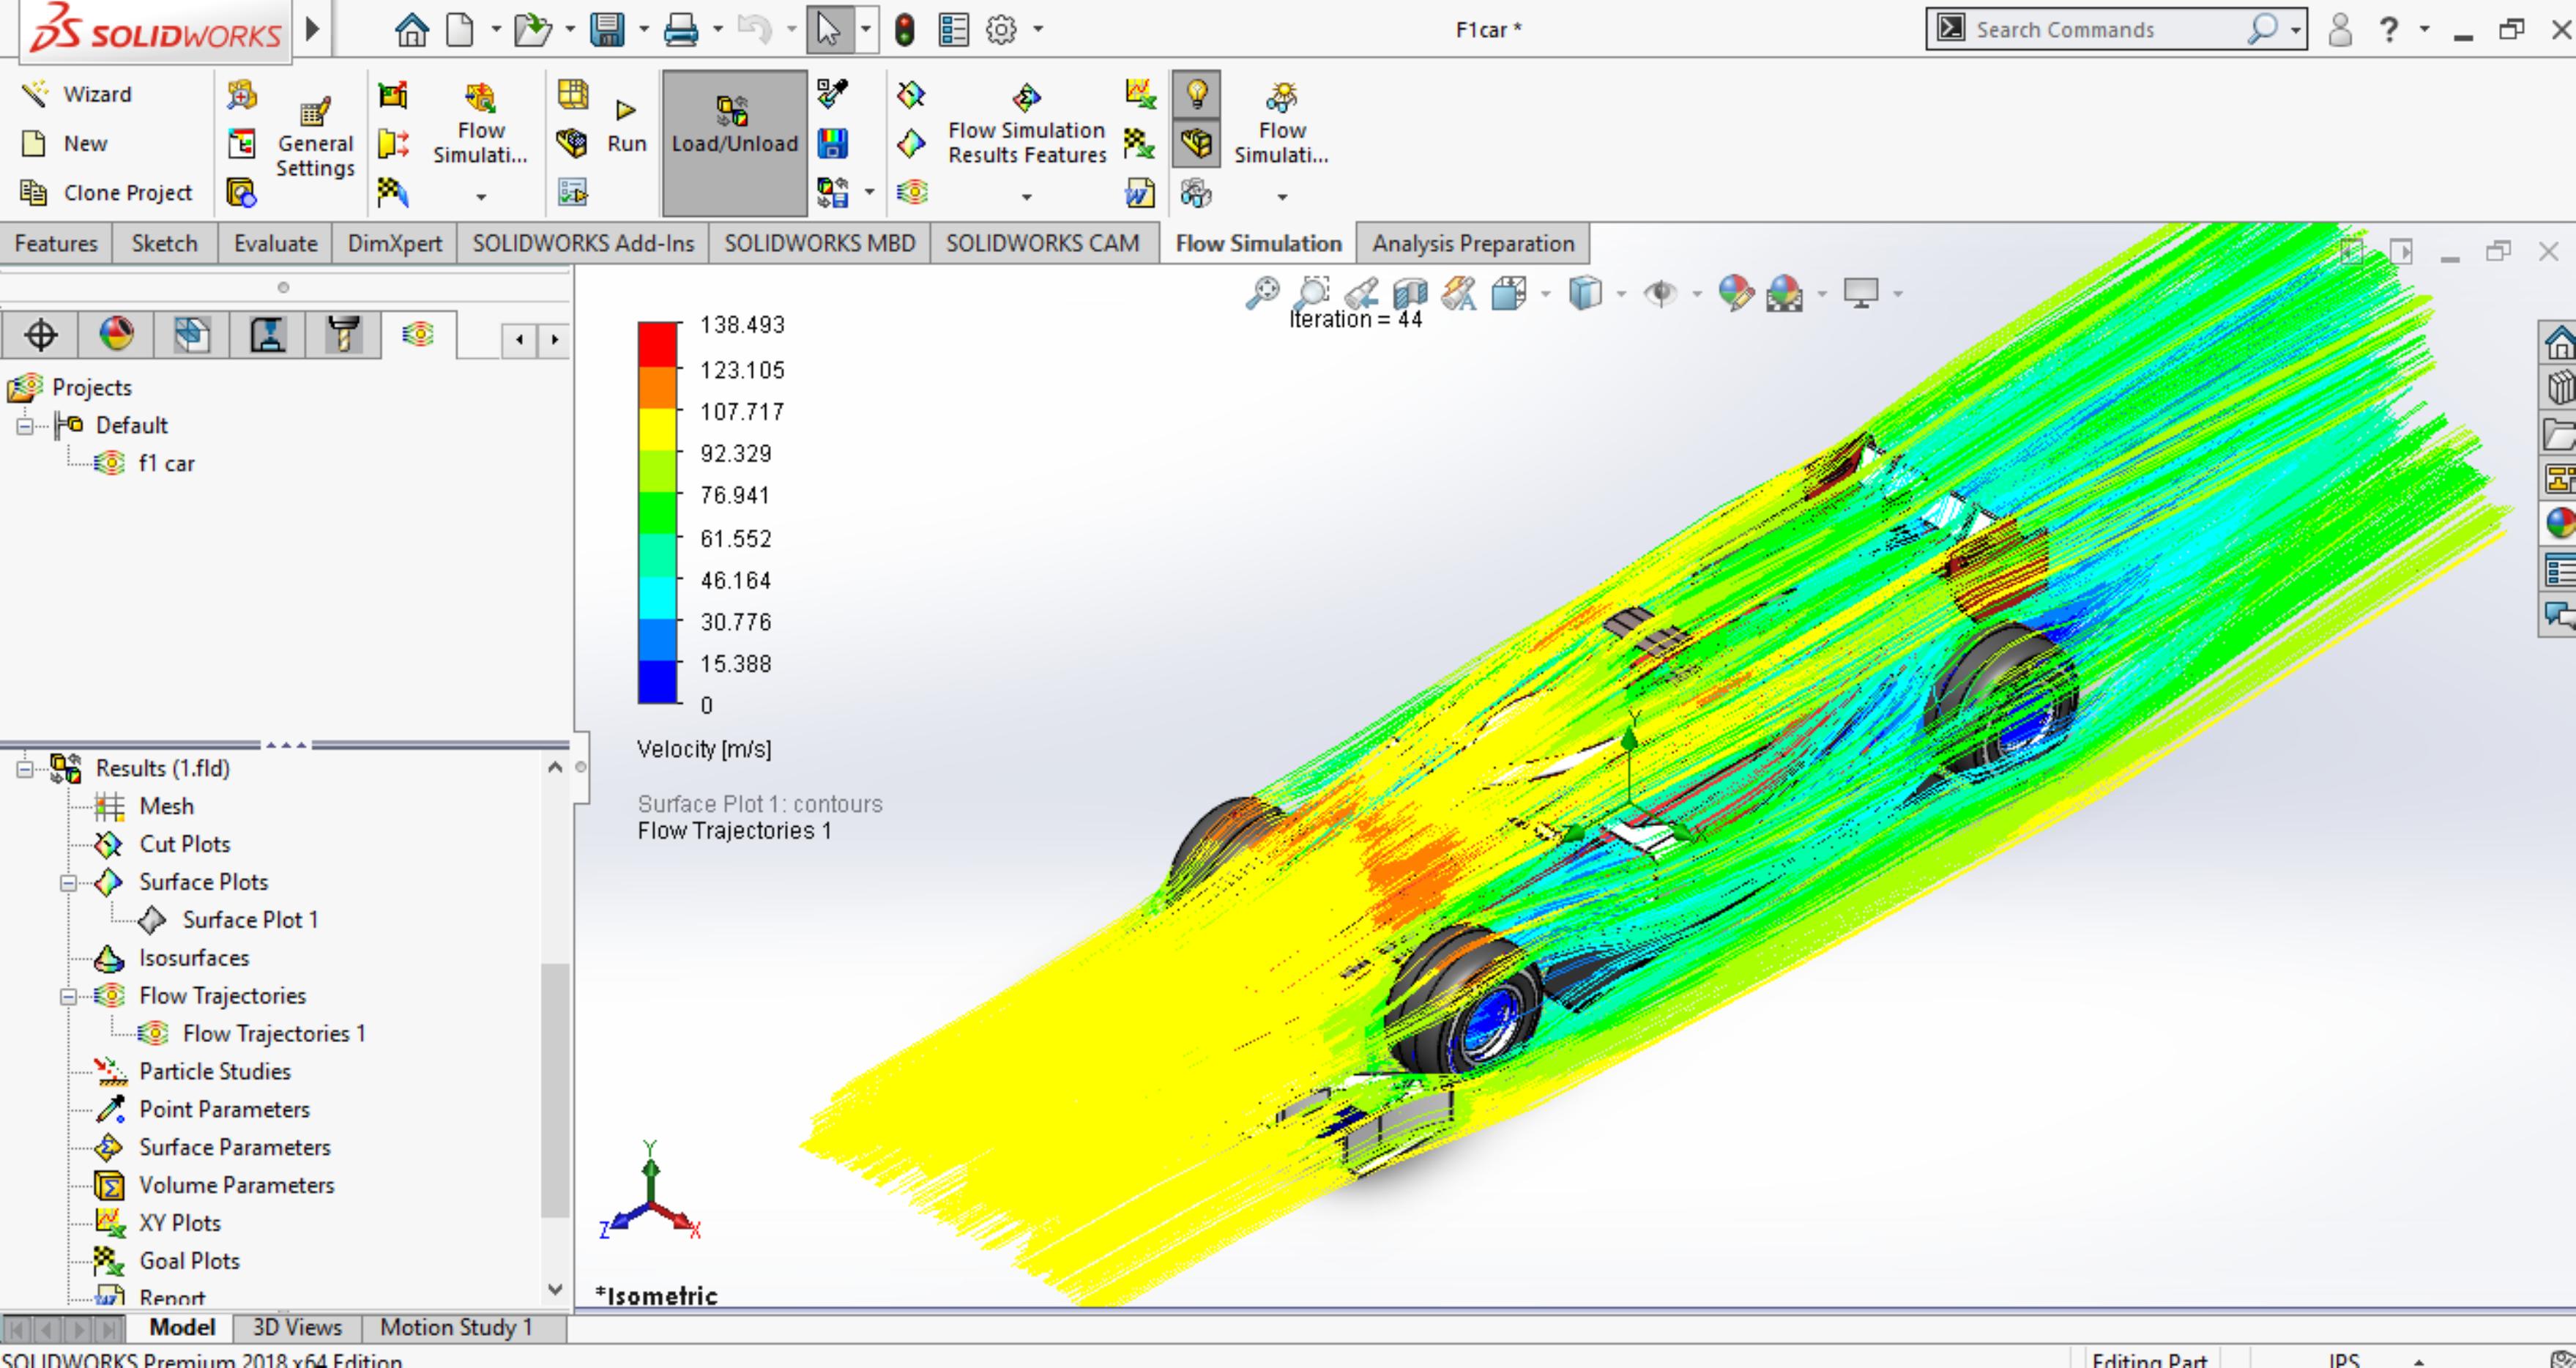Open the Options gear icon

(x=1001, y=30)
